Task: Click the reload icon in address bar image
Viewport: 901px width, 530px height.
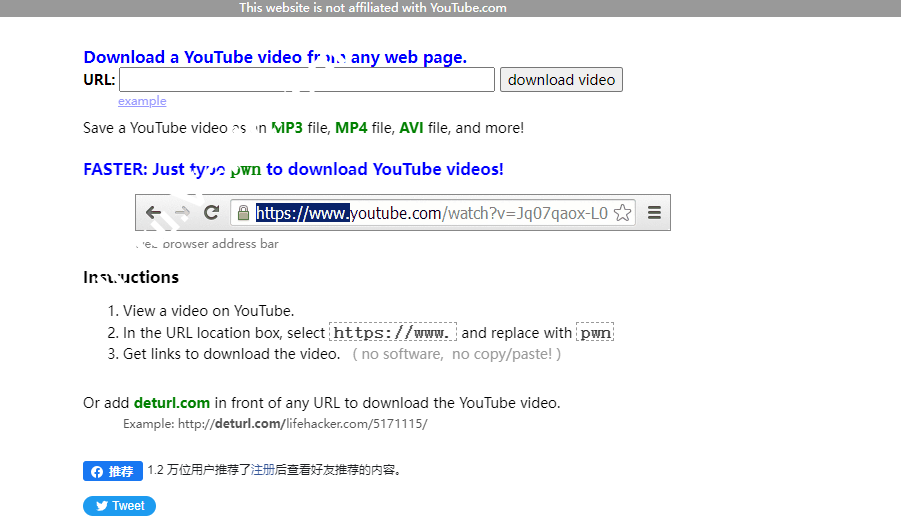Action: (x=211, y=213)
